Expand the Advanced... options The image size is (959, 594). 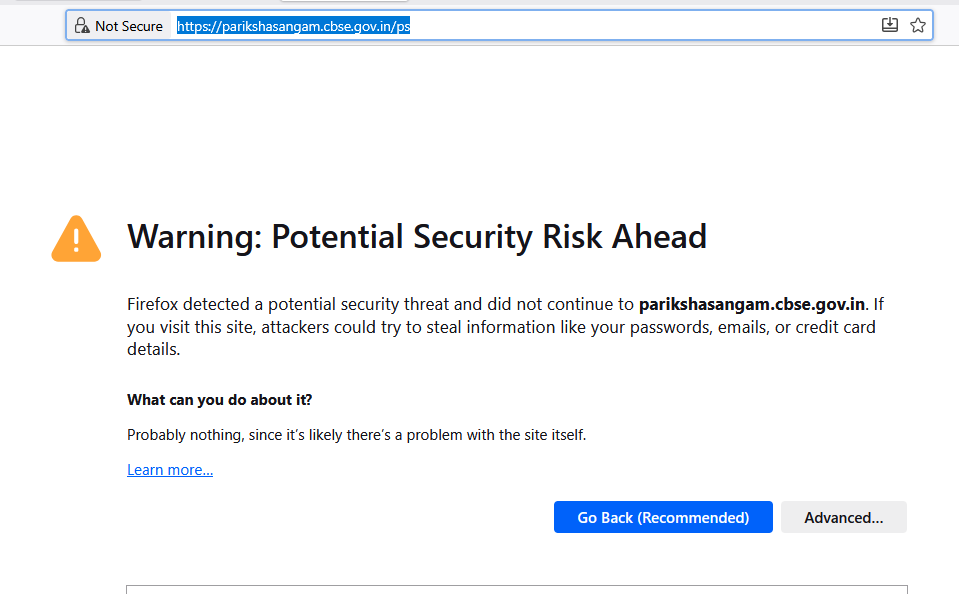click(x=843, y=517)
